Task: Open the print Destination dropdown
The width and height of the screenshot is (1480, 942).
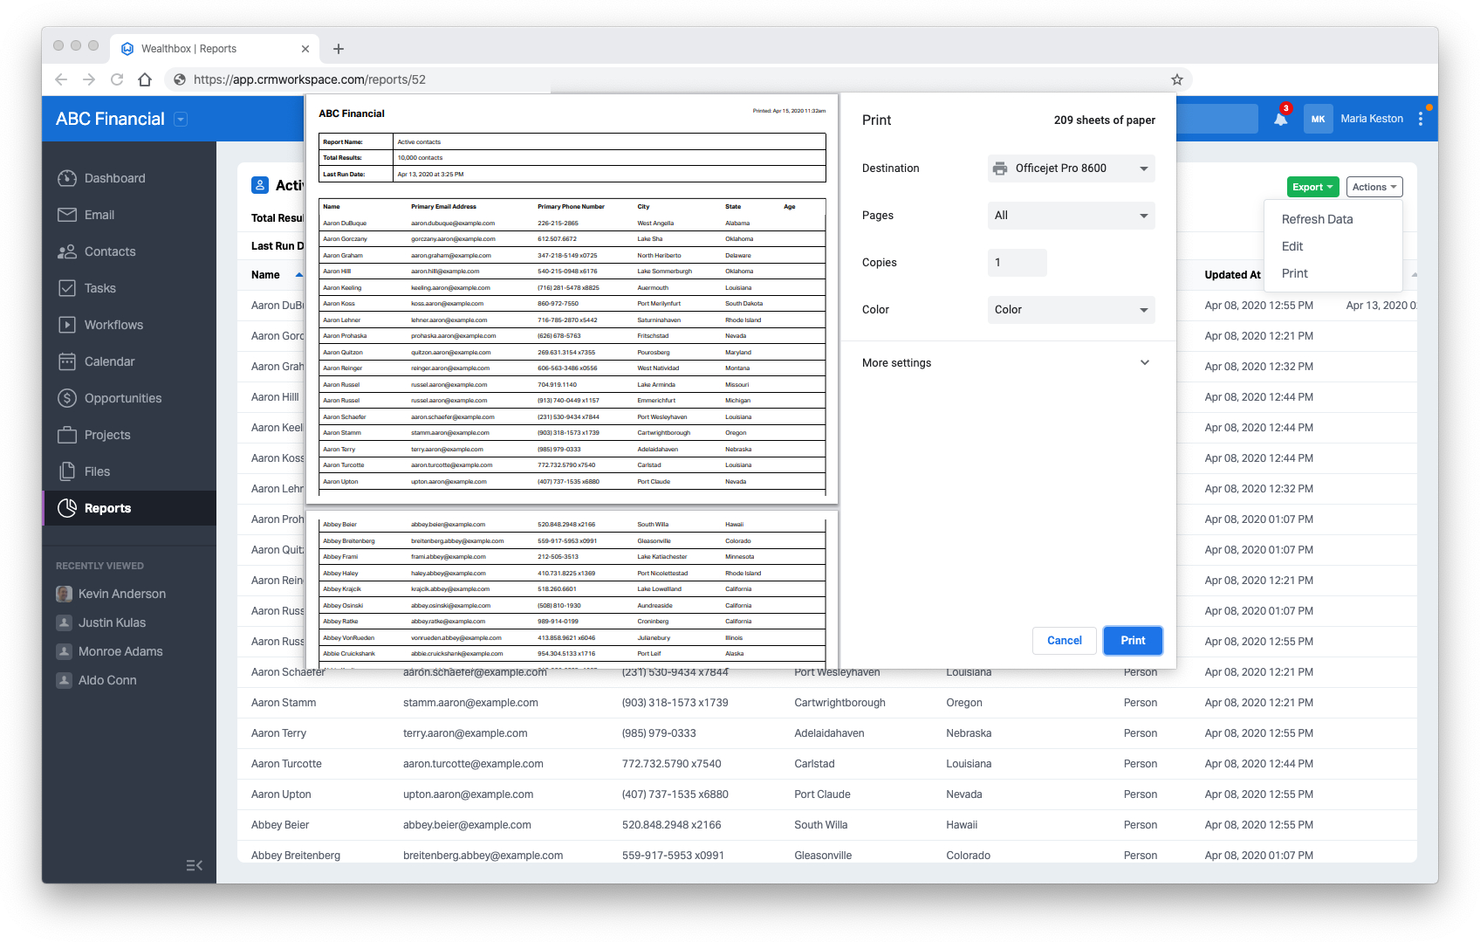Action: (x=1070, y=167)
